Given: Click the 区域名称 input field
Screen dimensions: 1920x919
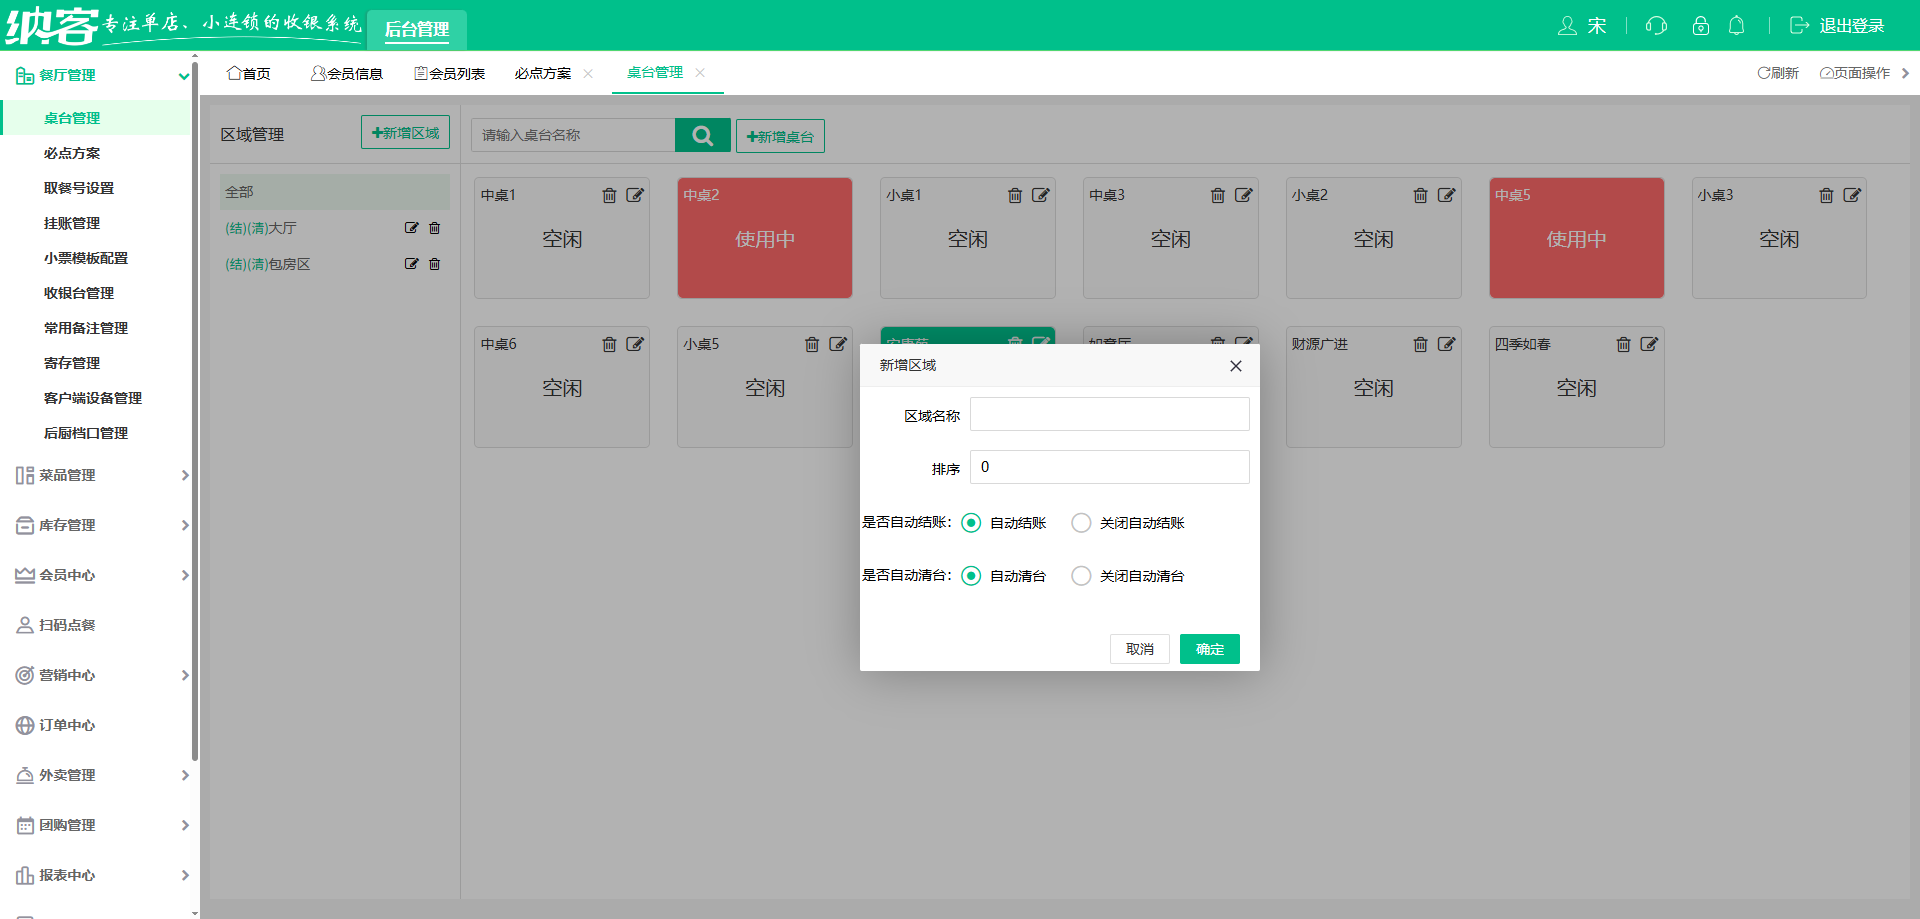Looking at the screenshot, I should coord(1109,414).
